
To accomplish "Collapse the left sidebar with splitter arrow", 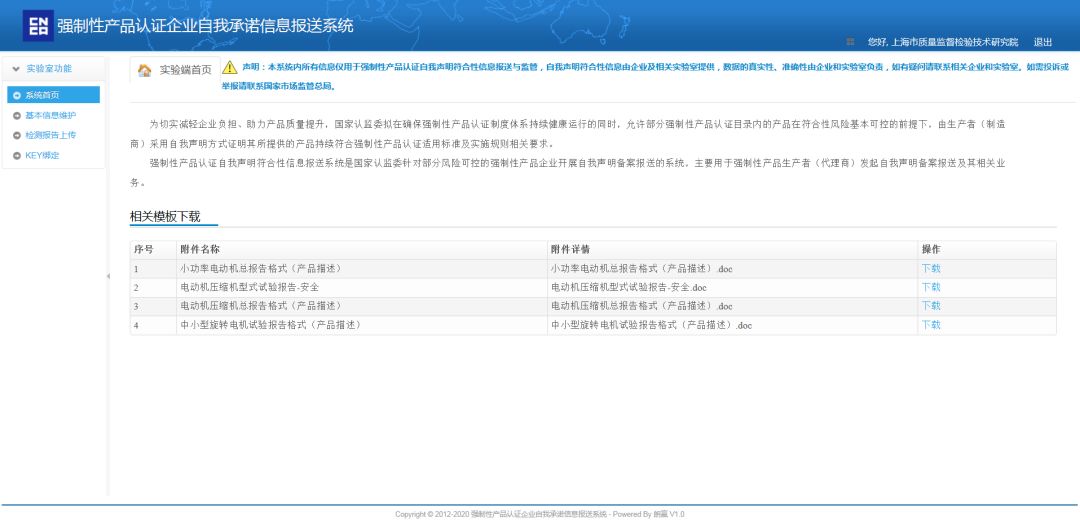I will coord(108,276).
